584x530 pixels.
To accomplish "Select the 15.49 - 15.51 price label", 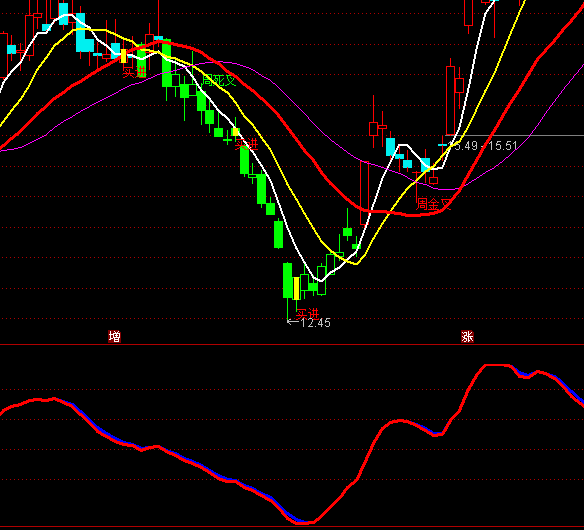I will click(483, 146).
